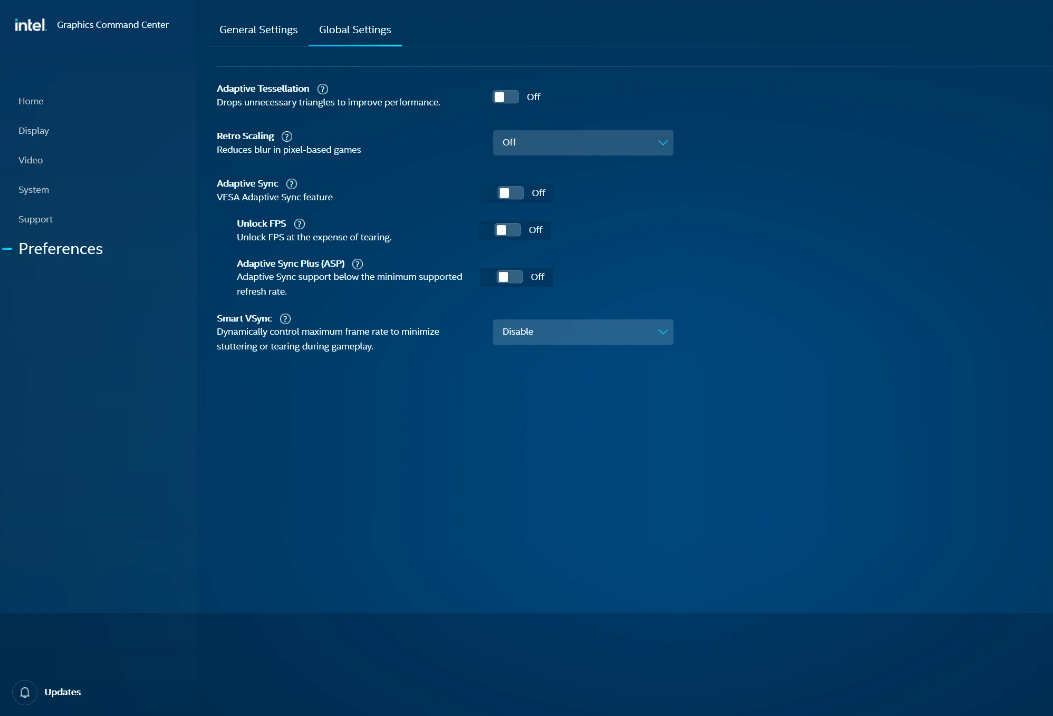This screenshot has width=1053, height=716.
Task: Select the Retro Scaling description text
Action: click(289, 150)
